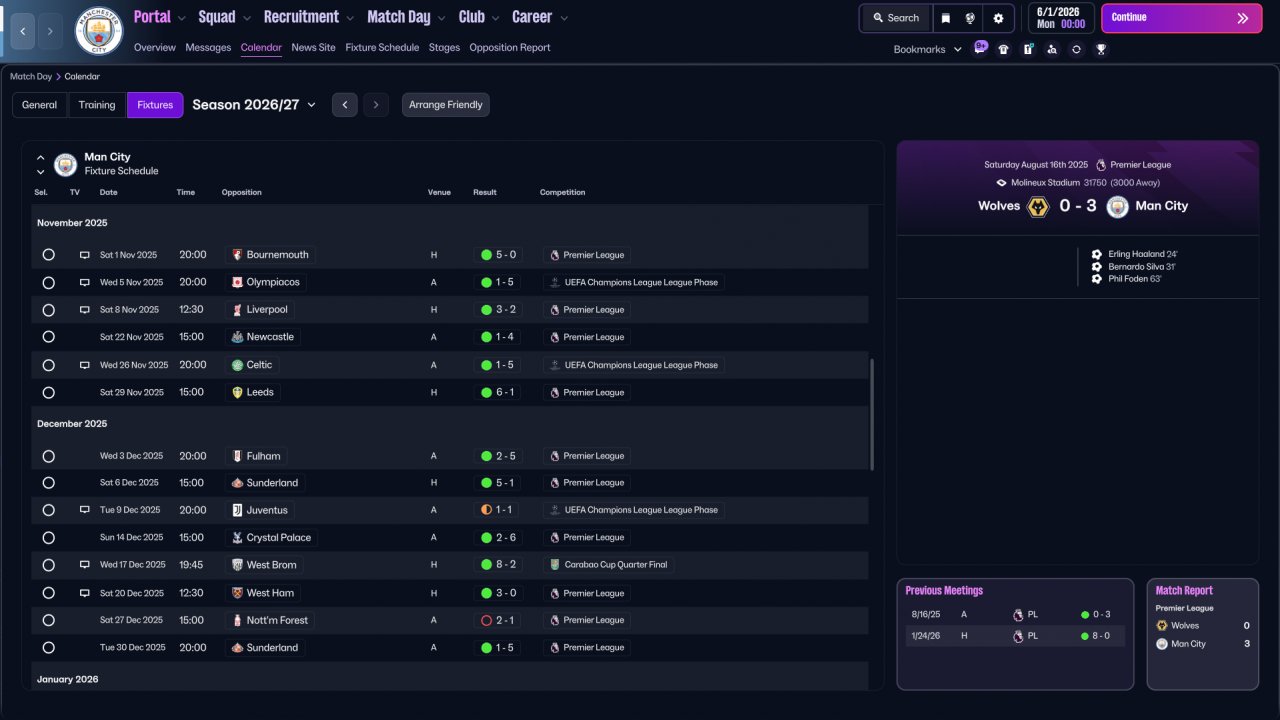Switch to the News Site tab

tap(313, 47)
